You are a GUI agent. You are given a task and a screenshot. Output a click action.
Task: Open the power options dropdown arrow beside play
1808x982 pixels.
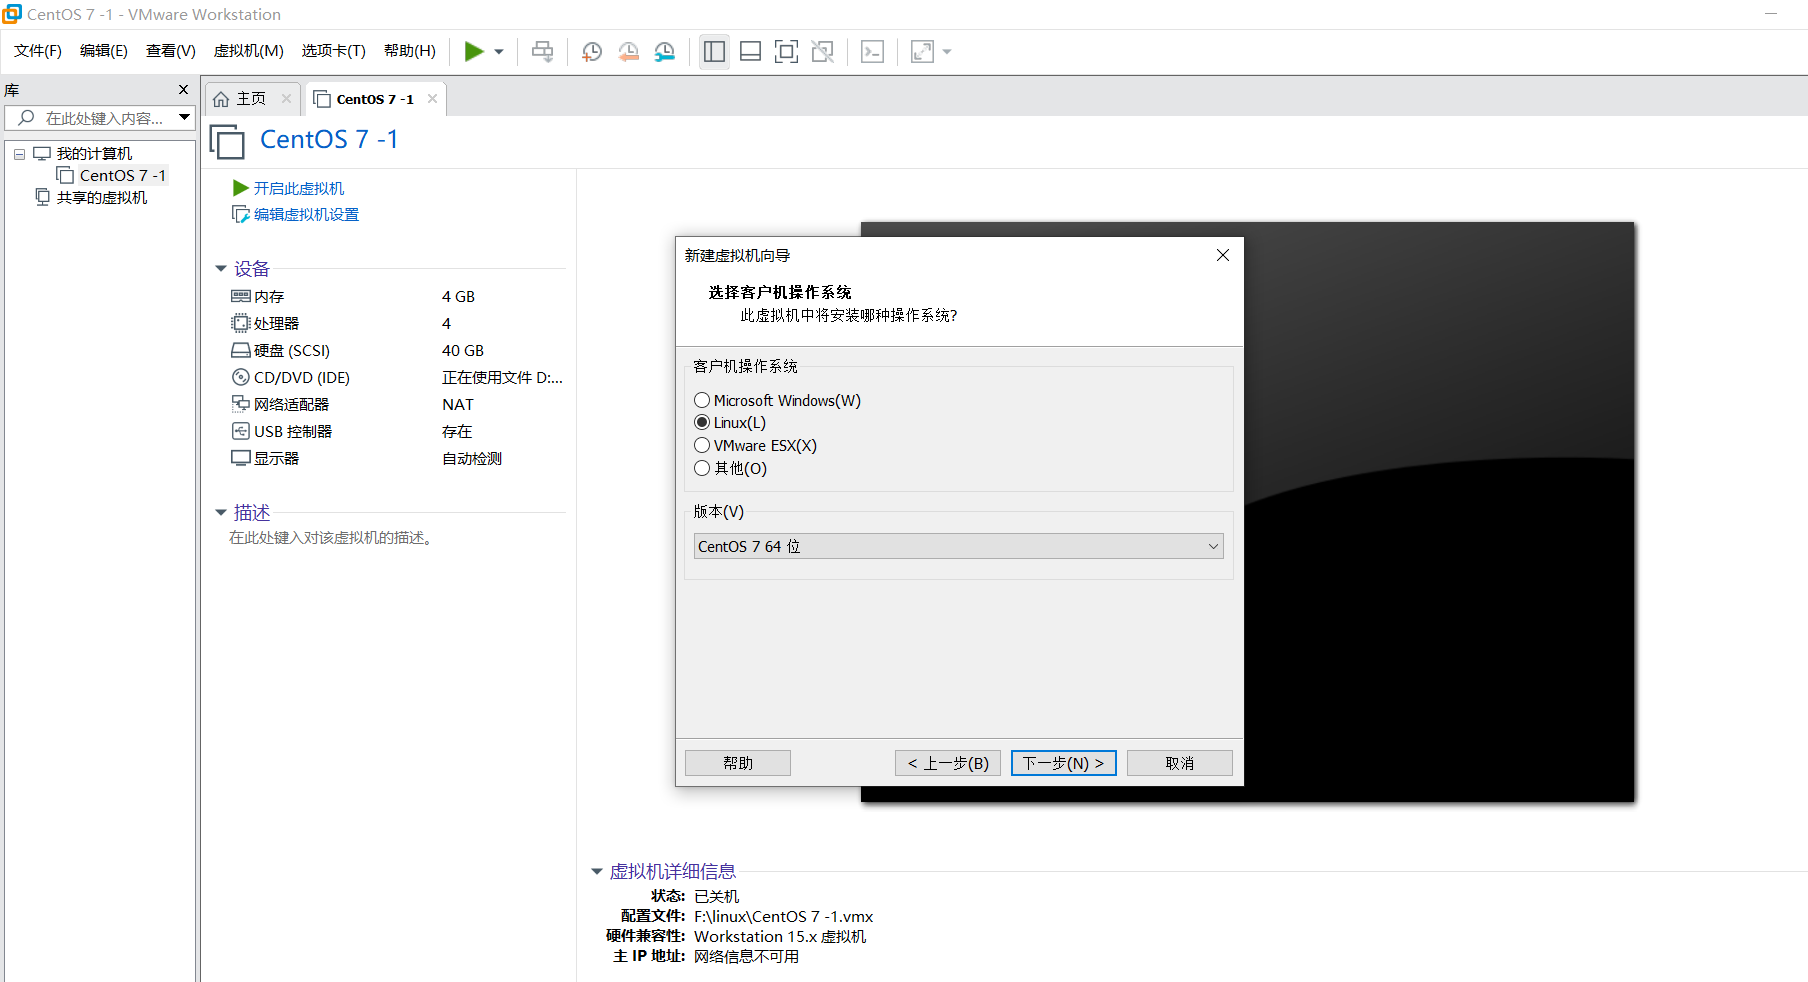pyautogui.click(x=498, y=52)
